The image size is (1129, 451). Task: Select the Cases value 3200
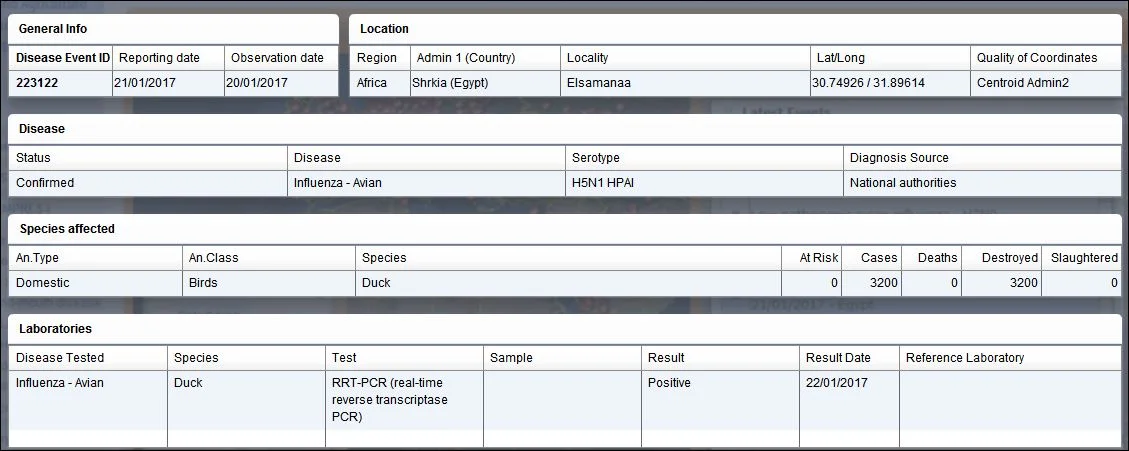tap(873, 283)
